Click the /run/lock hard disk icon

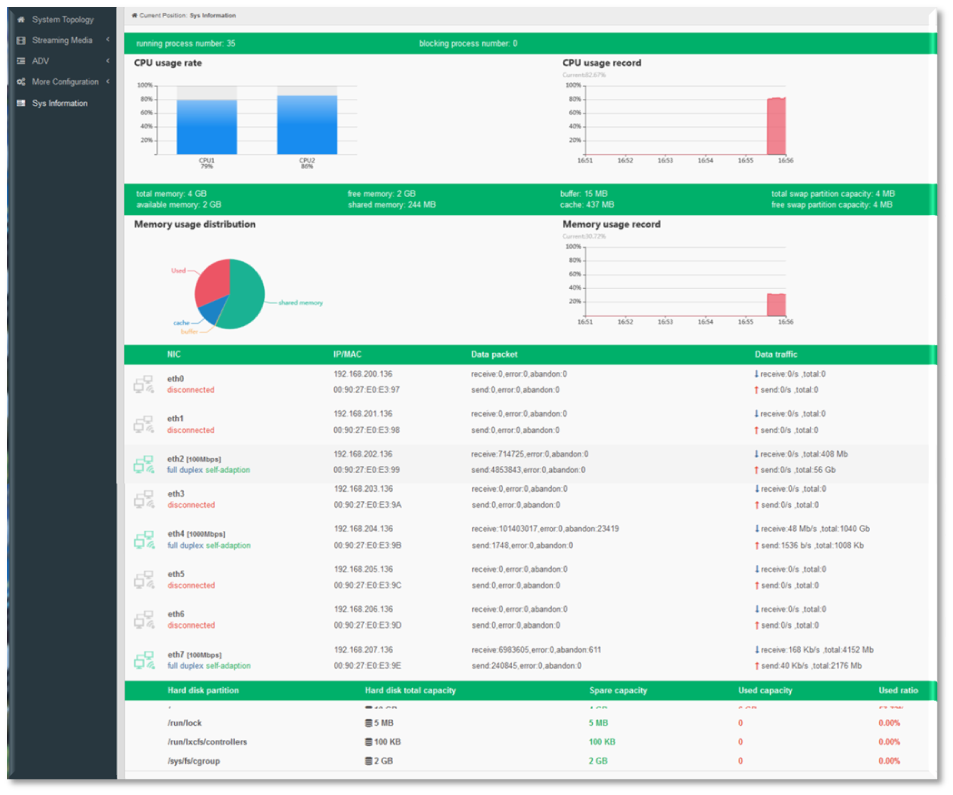pyautogui.click(x=370, y=722)
